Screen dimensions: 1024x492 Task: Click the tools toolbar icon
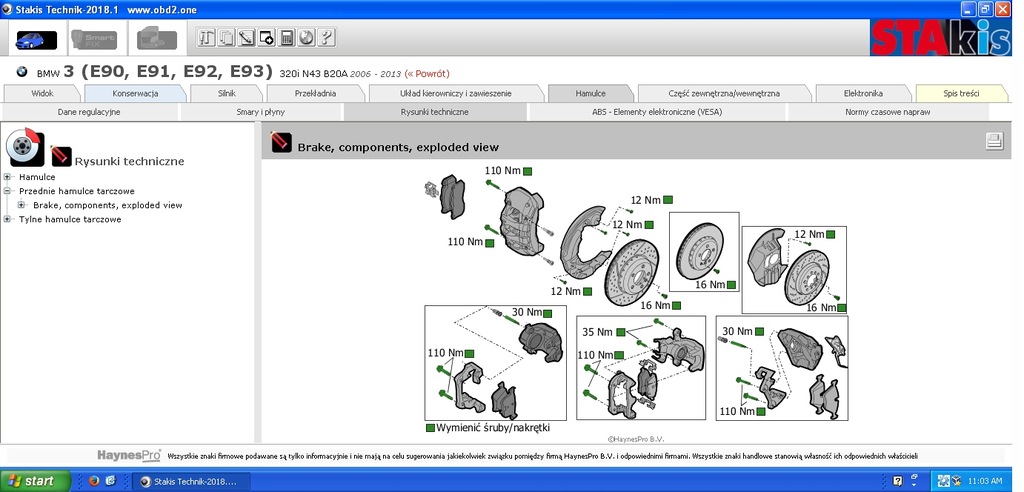click(x=206, y=38)
